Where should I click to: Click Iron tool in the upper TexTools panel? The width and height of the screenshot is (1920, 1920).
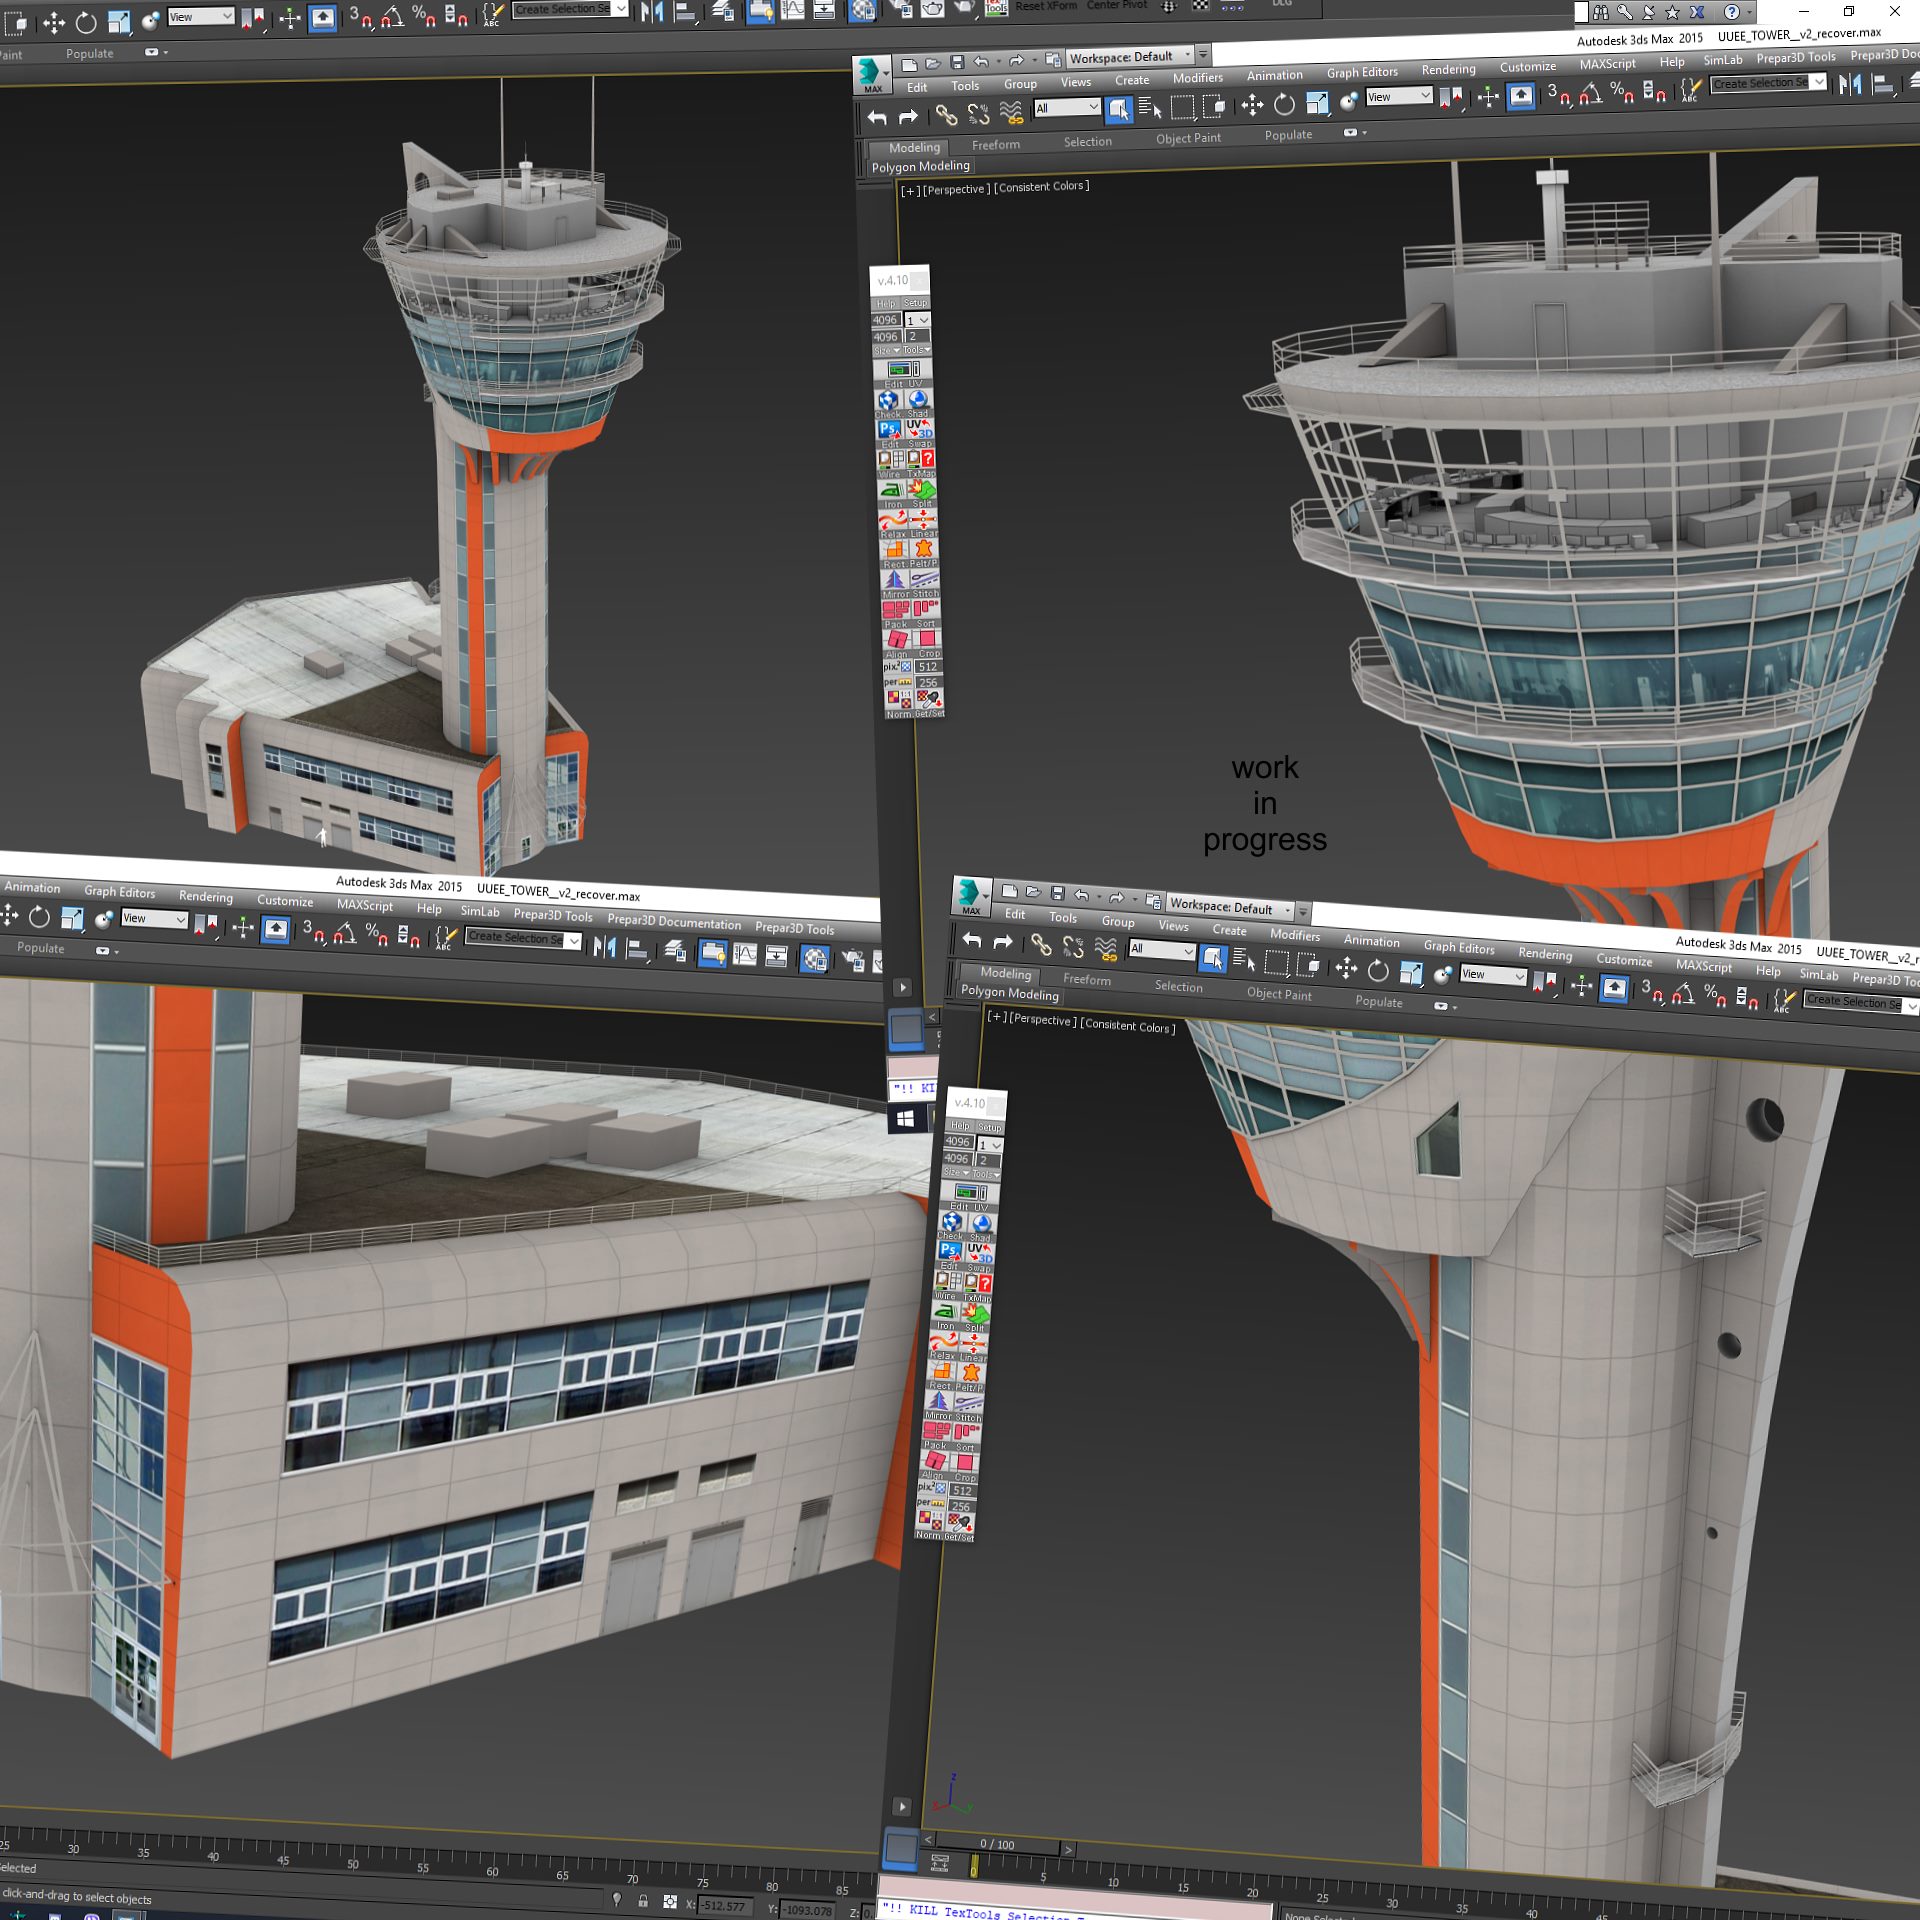[891, 490]
